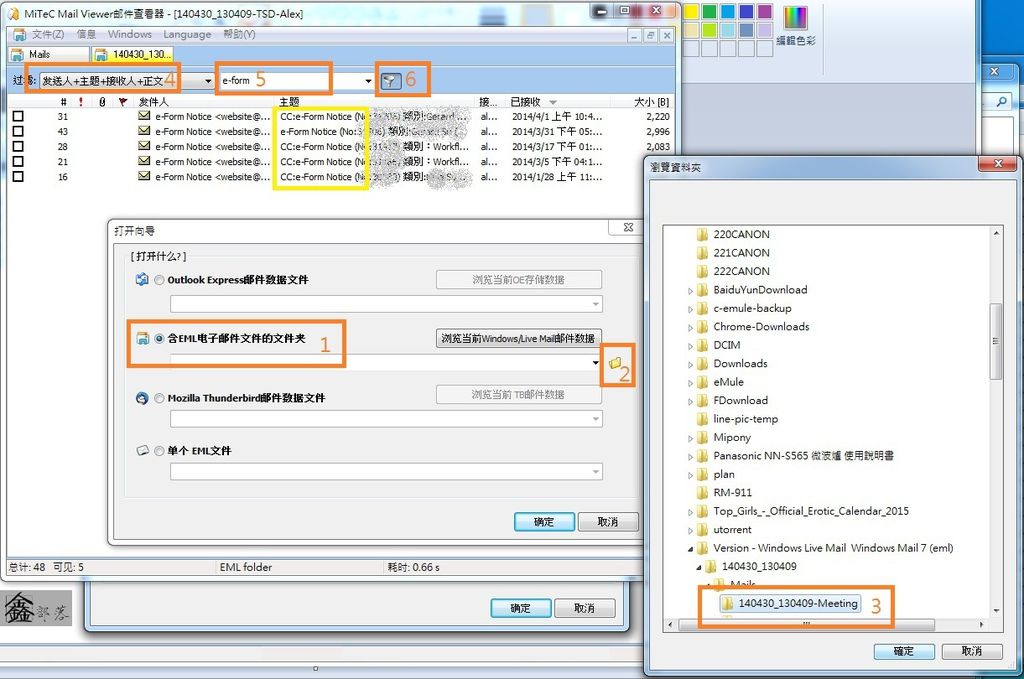Open the Language menu
1024x679 pixels.
187,34
